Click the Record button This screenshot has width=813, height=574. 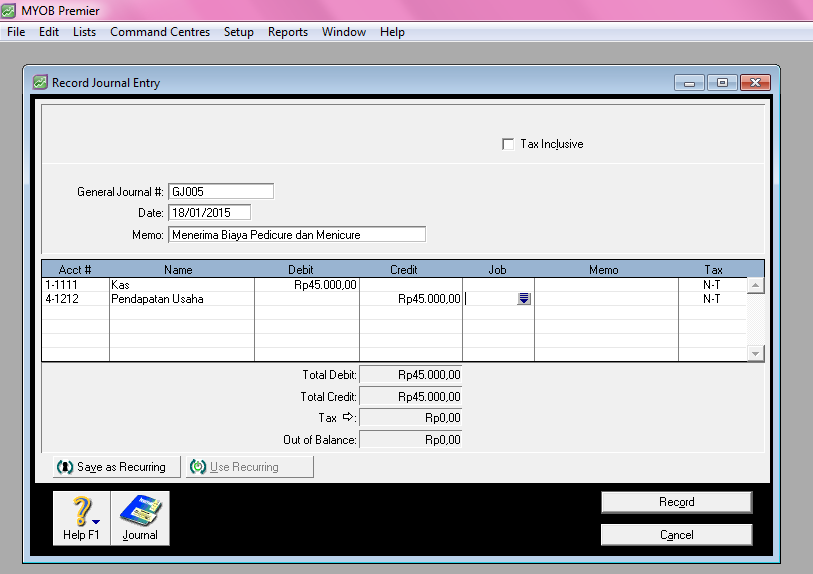[677, 502]
